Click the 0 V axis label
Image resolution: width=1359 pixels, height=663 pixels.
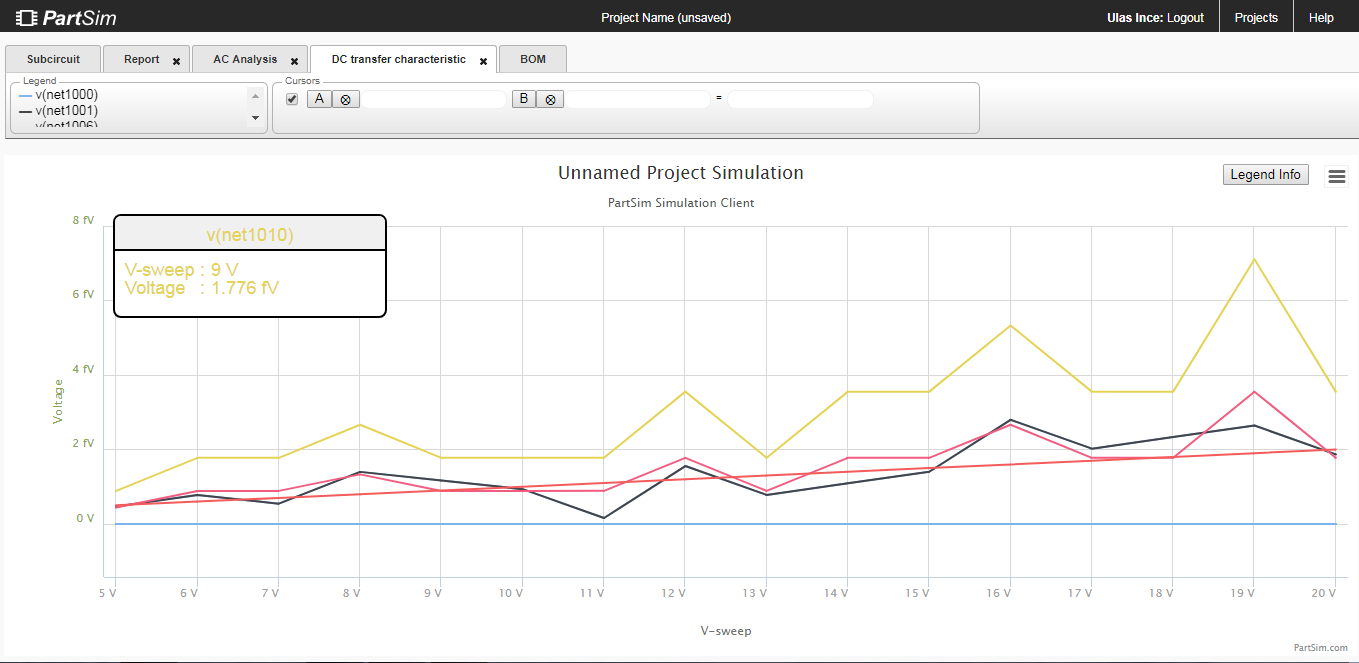(x=85, y=519)
